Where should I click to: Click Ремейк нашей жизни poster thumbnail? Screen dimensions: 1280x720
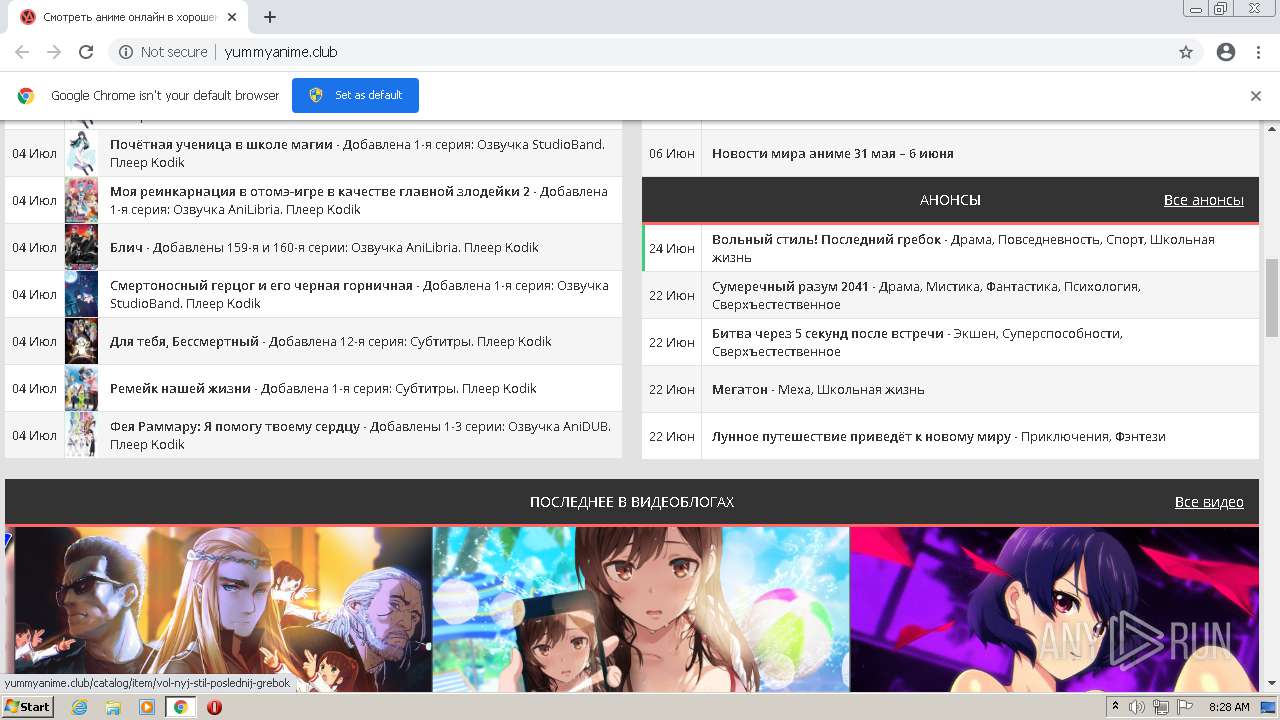81,388
